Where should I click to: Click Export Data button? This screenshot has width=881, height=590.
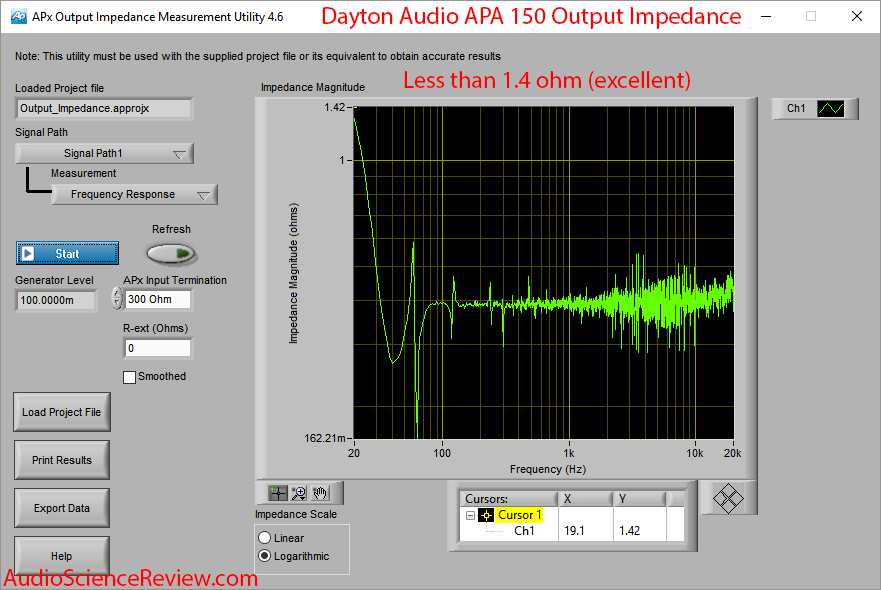[x=62, y=508]
